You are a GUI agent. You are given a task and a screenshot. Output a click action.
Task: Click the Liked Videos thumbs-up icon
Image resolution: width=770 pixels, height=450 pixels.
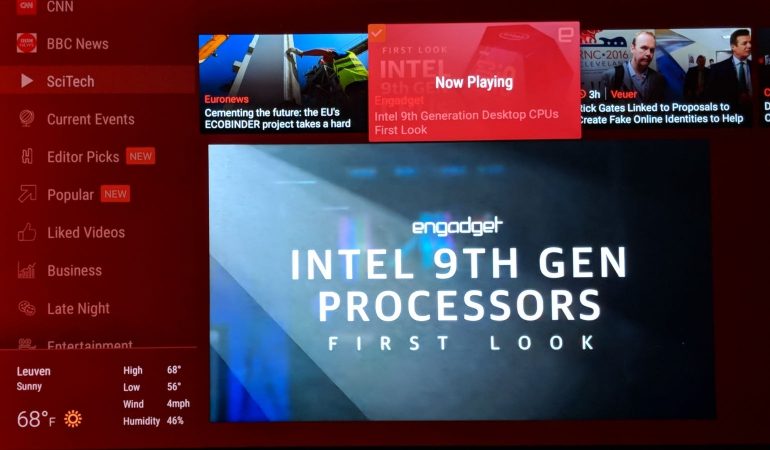click(27, 233)
